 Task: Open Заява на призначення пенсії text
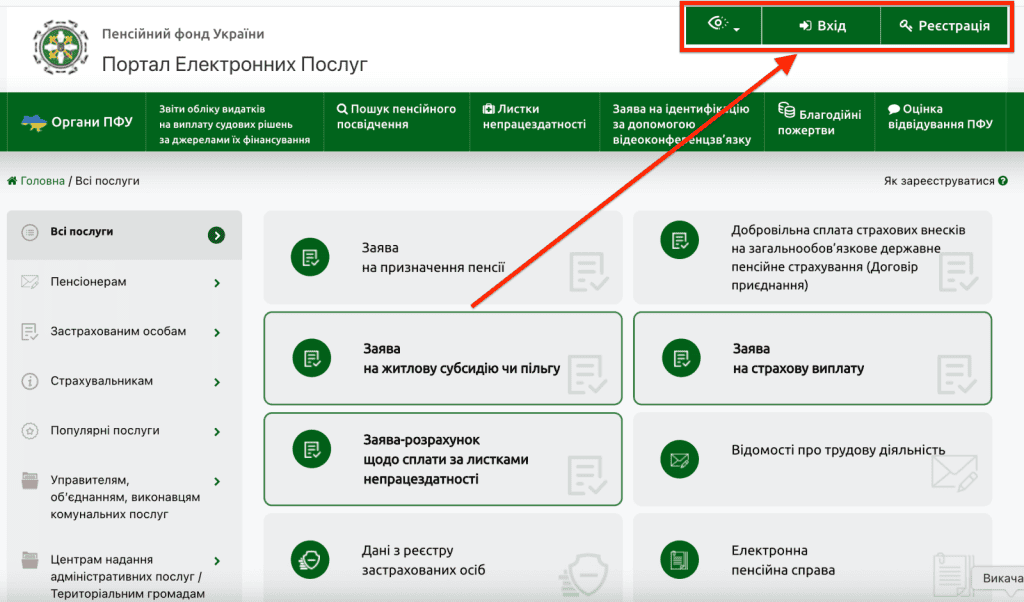(x=433, y=257)
